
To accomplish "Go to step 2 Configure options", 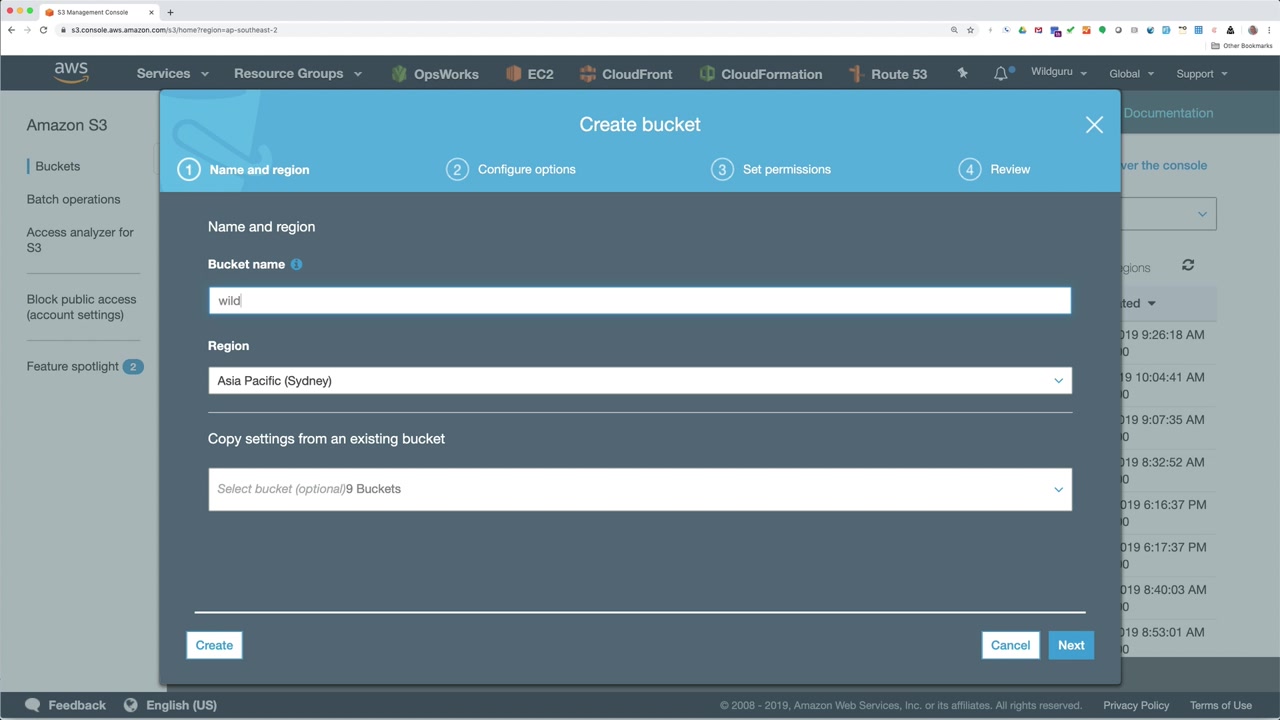I will coord(511,169).
